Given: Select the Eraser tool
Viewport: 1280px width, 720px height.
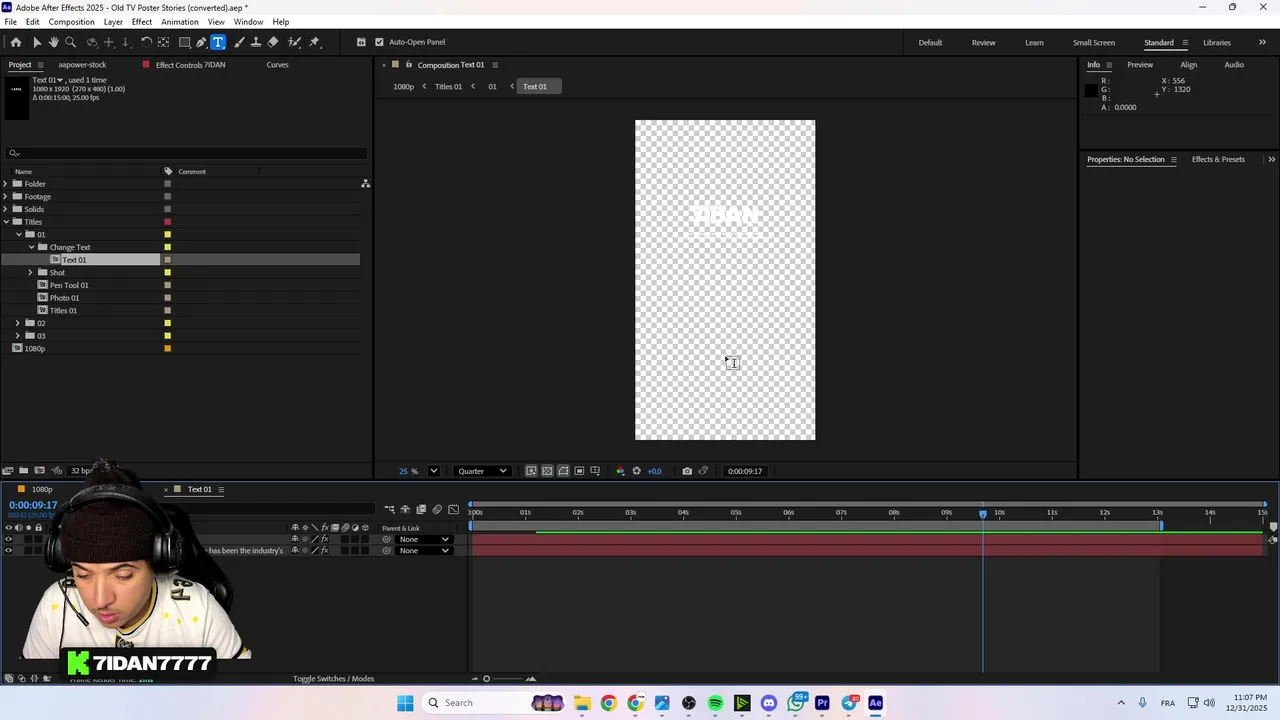Looking at the screenshot, I should 273,42.
